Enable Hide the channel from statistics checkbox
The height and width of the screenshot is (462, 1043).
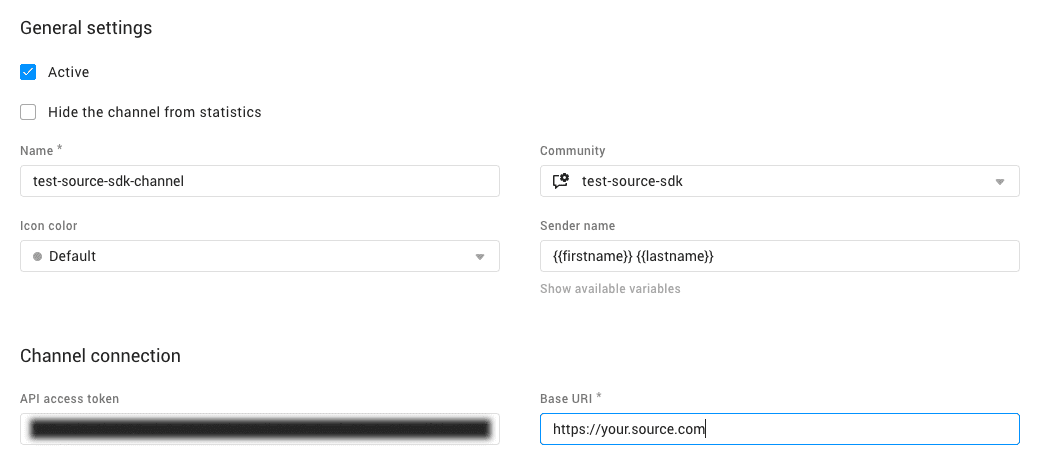pyautogui.click(x=28, y=112)
